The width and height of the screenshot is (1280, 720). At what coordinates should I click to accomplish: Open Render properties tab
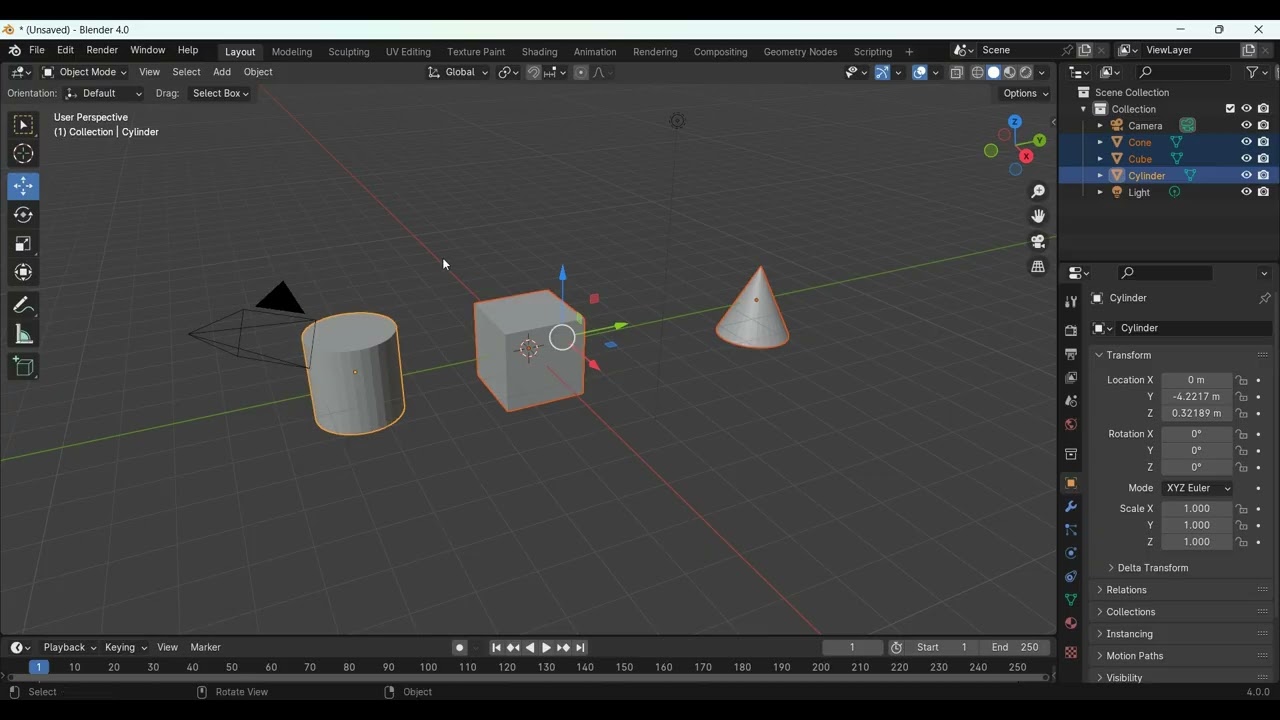pos(1071,330)
